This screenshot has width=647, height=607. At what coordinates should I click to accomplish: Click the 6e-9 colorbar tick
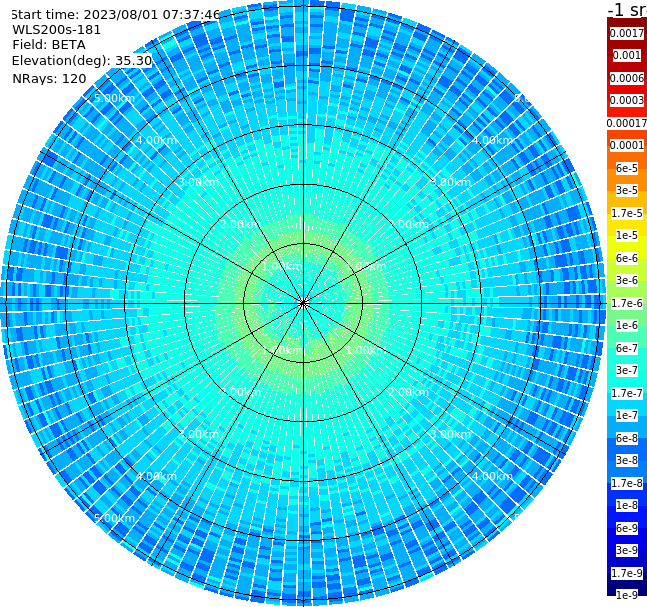click(627, 528)
